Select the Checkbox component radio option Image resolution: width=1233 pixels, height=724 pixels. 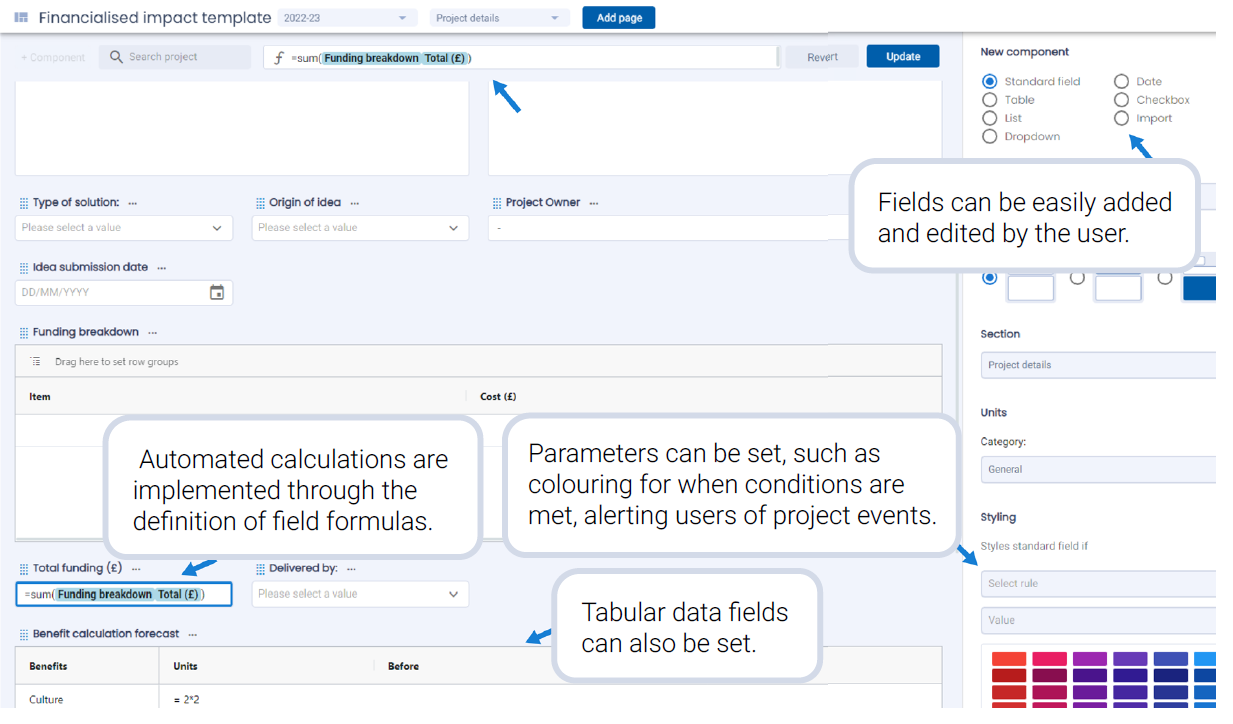pyautogui.click(x=1121, y=100)
